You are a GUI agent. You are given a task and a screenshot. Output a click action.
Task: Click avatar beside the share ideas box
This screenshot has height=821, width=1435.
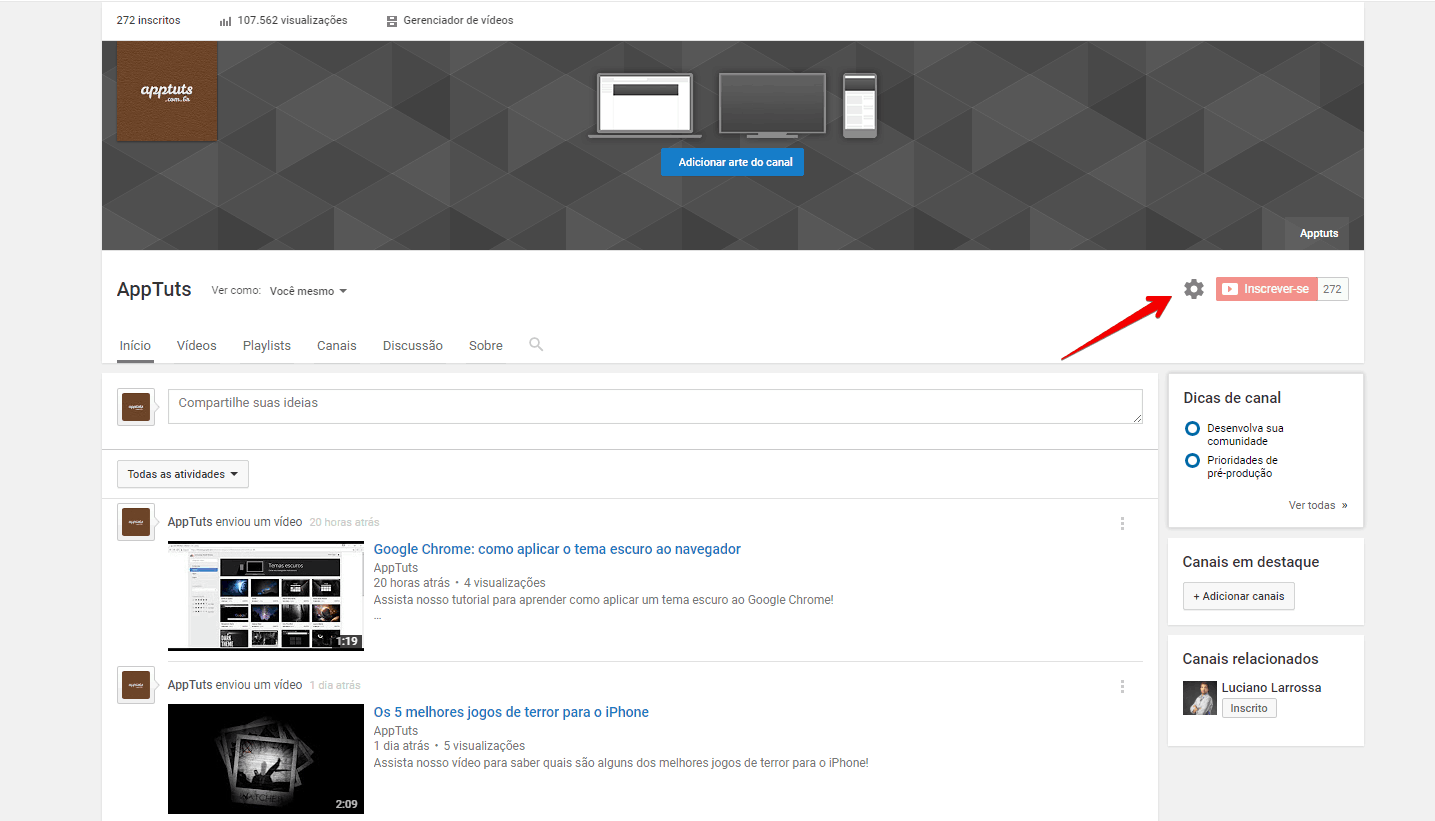tap(136, 407)
